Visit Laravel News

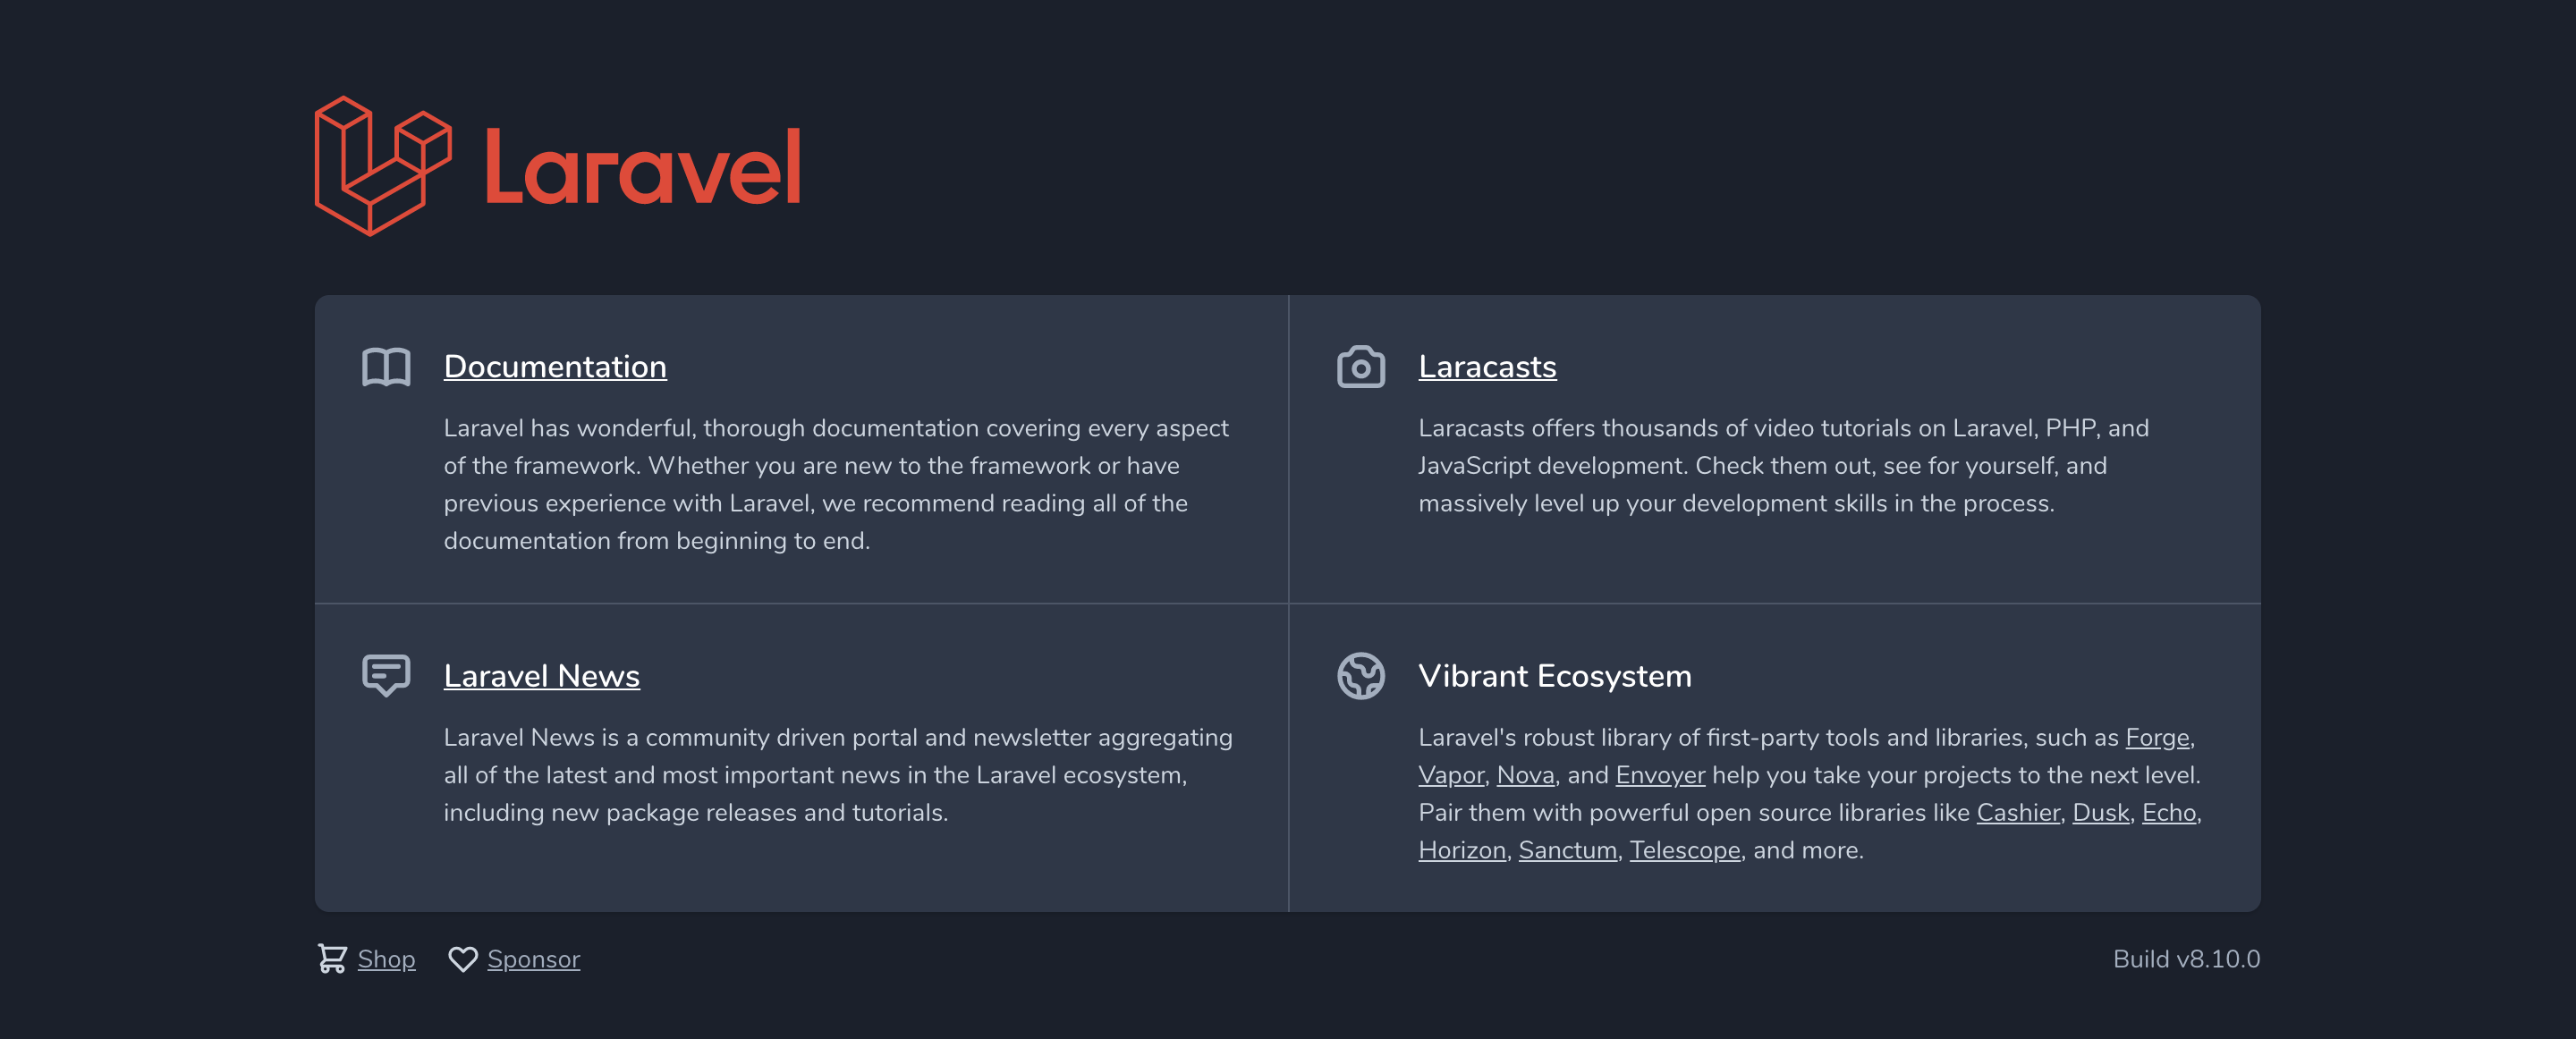pos(541,675)
